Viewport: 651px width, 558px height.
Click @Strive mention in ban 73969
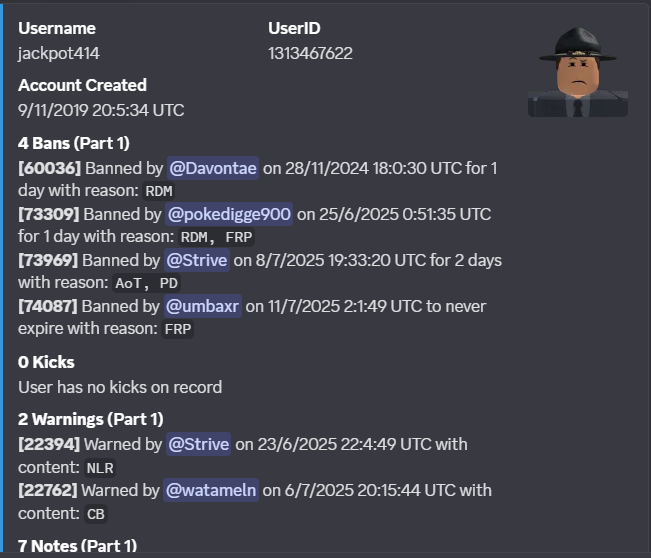pyautogui.click(x=197, y=260)
